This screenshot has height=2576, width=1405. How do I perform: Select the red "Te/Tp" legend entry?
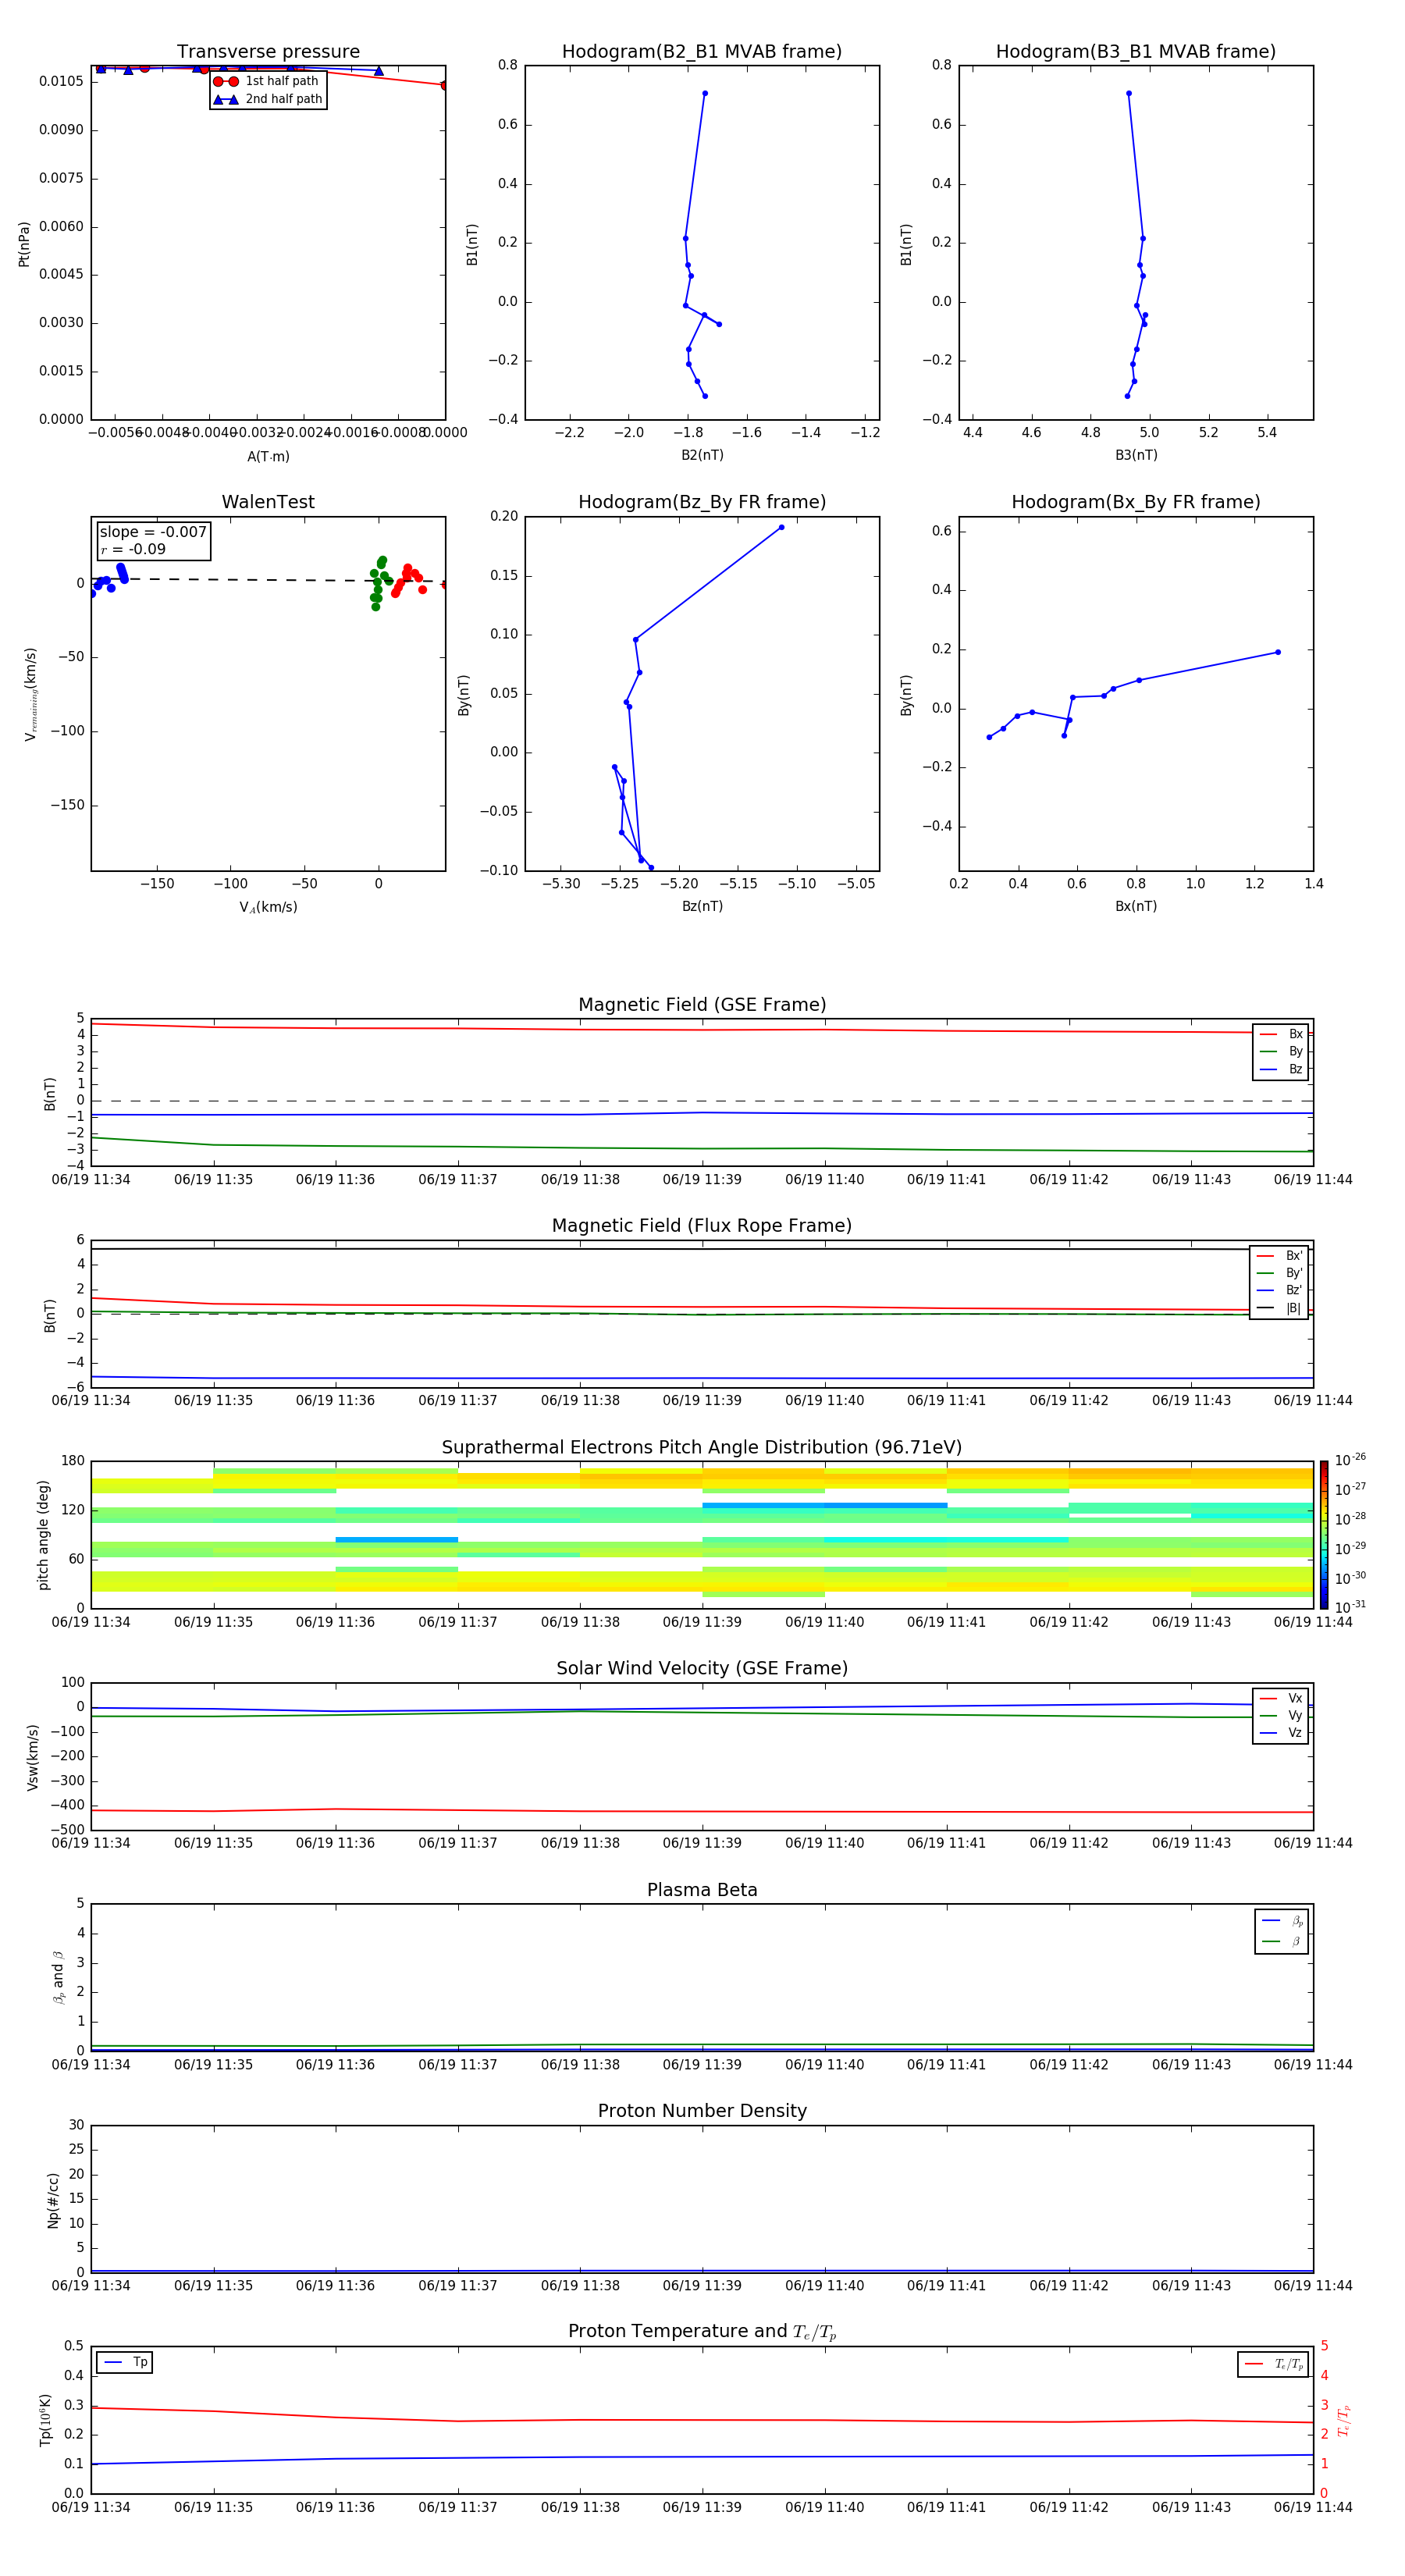1273,2364
